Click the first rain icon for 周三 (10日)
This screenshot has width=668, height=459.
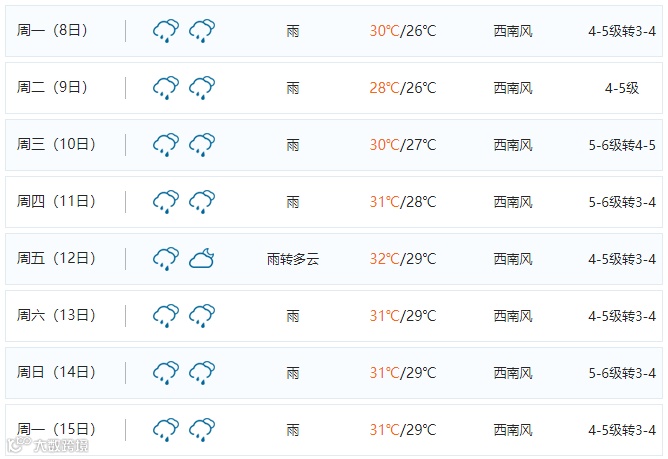[x=166, y=144]
